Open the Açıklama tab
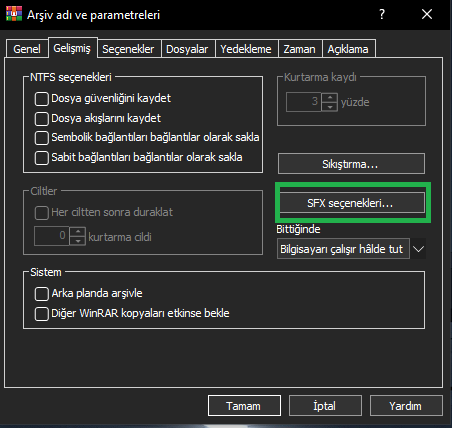Image resolution: width=452 pixels, height=428 pixels. coord(348,49)
